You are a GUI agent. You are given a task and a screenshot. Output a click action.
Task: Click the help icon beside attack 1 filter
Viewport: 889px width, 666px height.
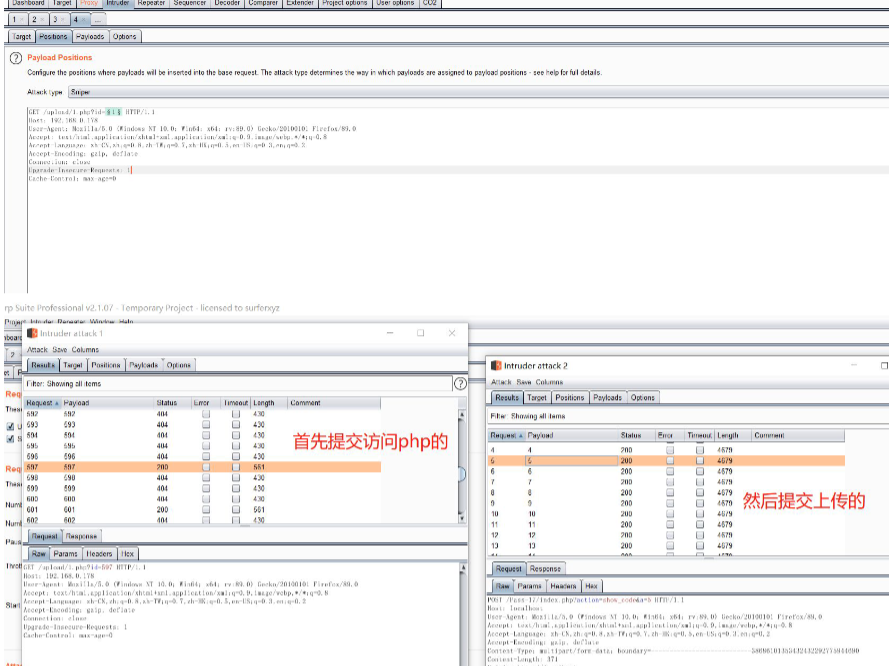pyautogui.click(x=460, y=383)
